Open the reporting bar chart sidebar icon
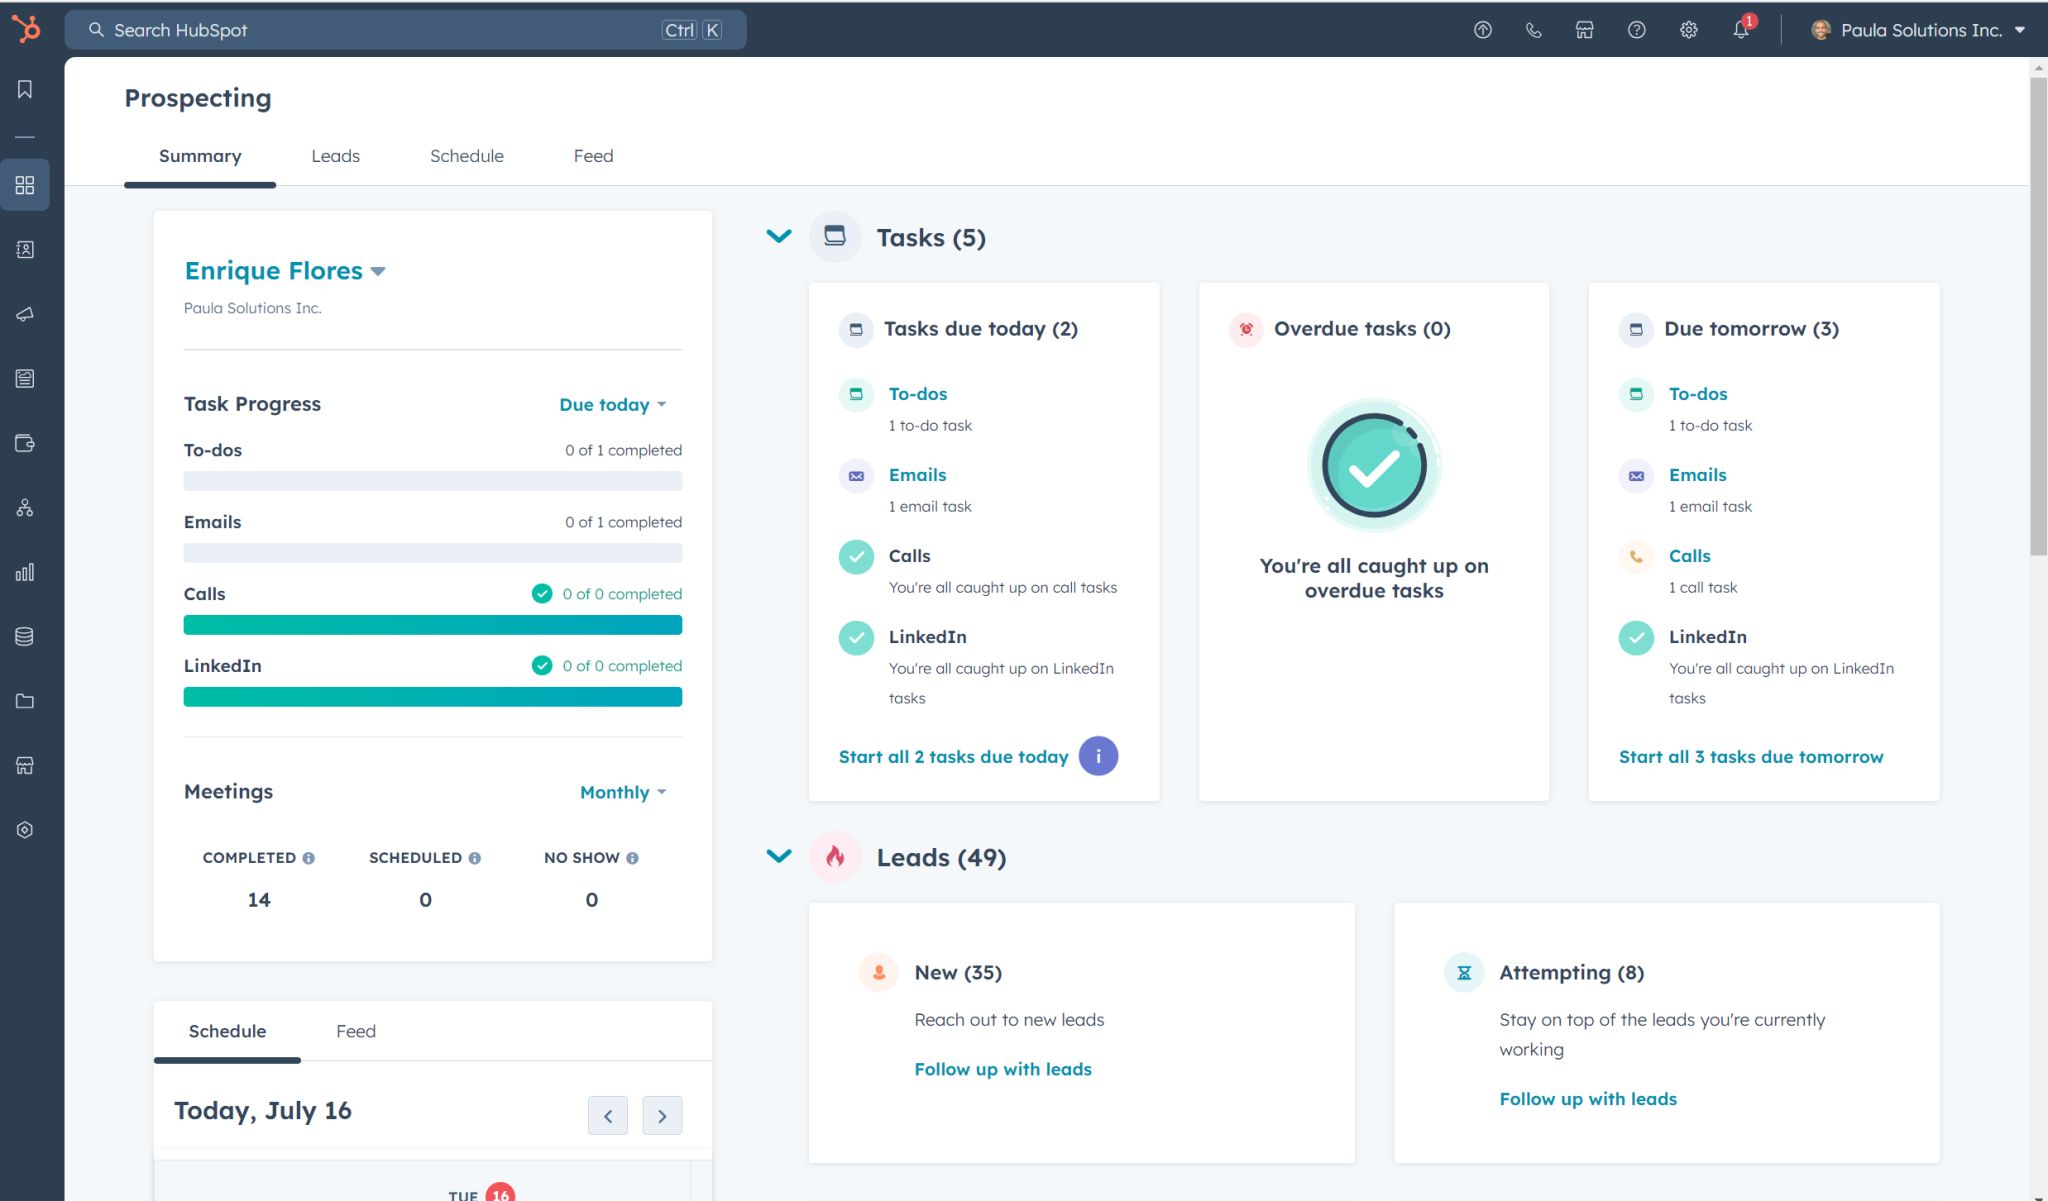 [x=25, y=572]
